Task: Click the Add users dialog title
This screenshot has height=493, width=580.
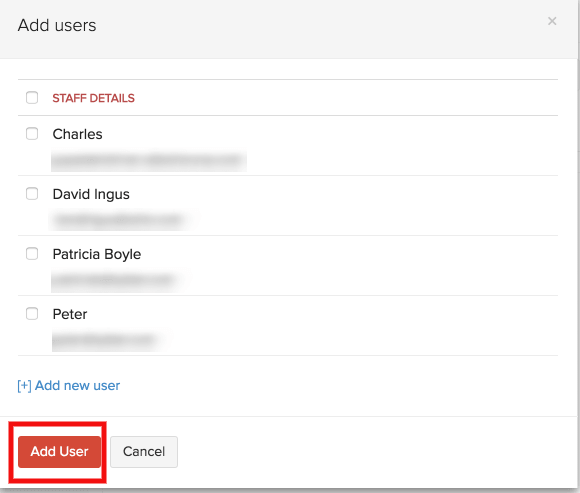Action: (57, 26)
